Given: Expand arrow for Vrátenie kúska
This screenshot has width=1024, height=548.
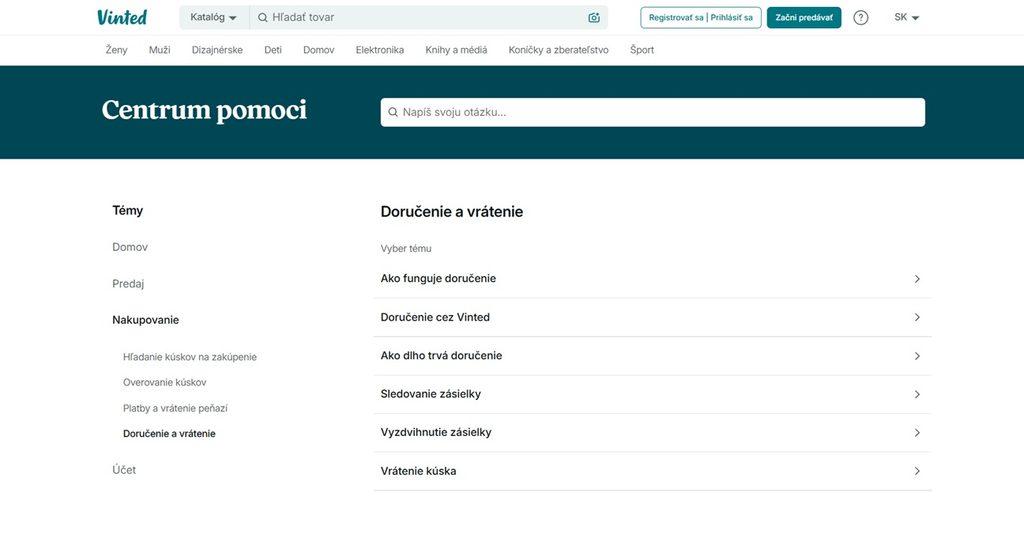Looking at the screenshot, I should tap(917, 471).
